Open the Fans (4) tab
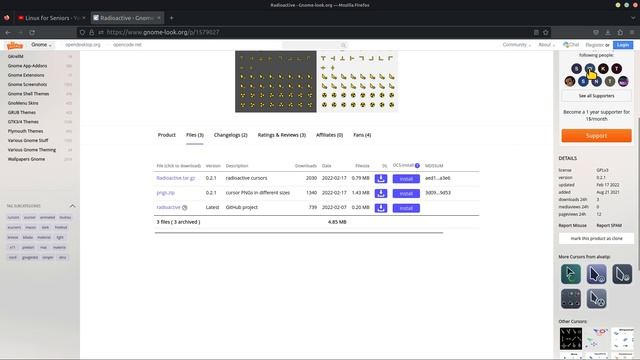Image resolution: width=640 pixels, height=360 pixels. point(362,135)
